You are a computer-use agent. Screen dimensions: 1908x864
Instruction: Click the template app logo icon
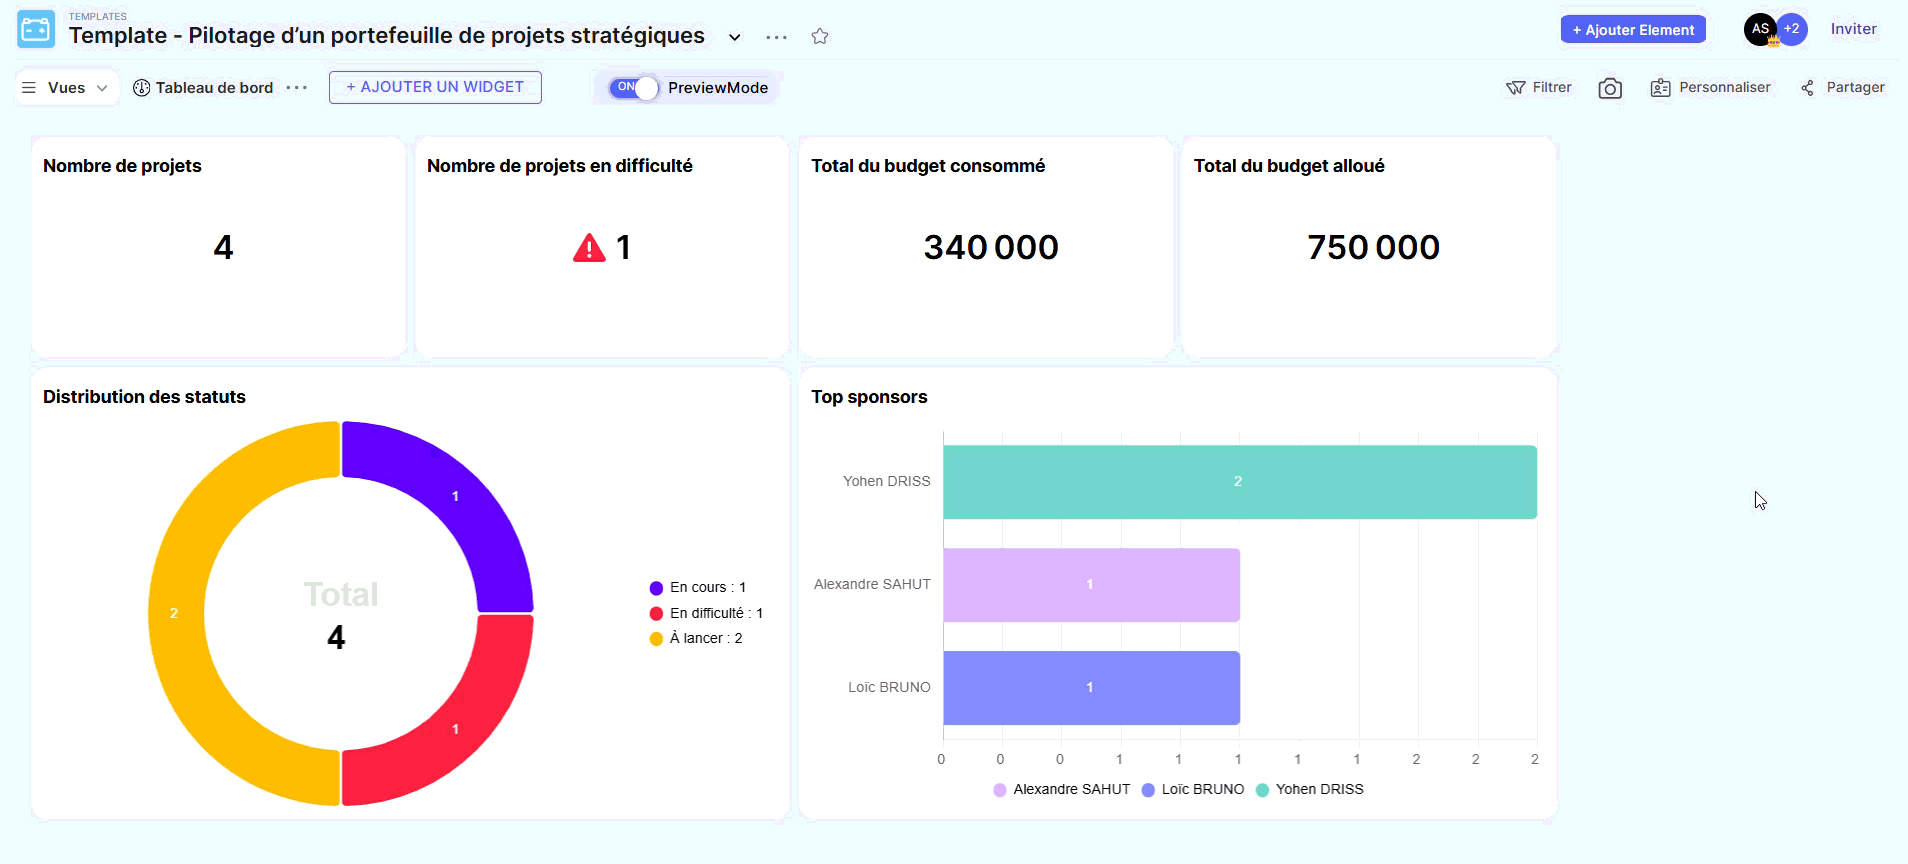point(36,30)
